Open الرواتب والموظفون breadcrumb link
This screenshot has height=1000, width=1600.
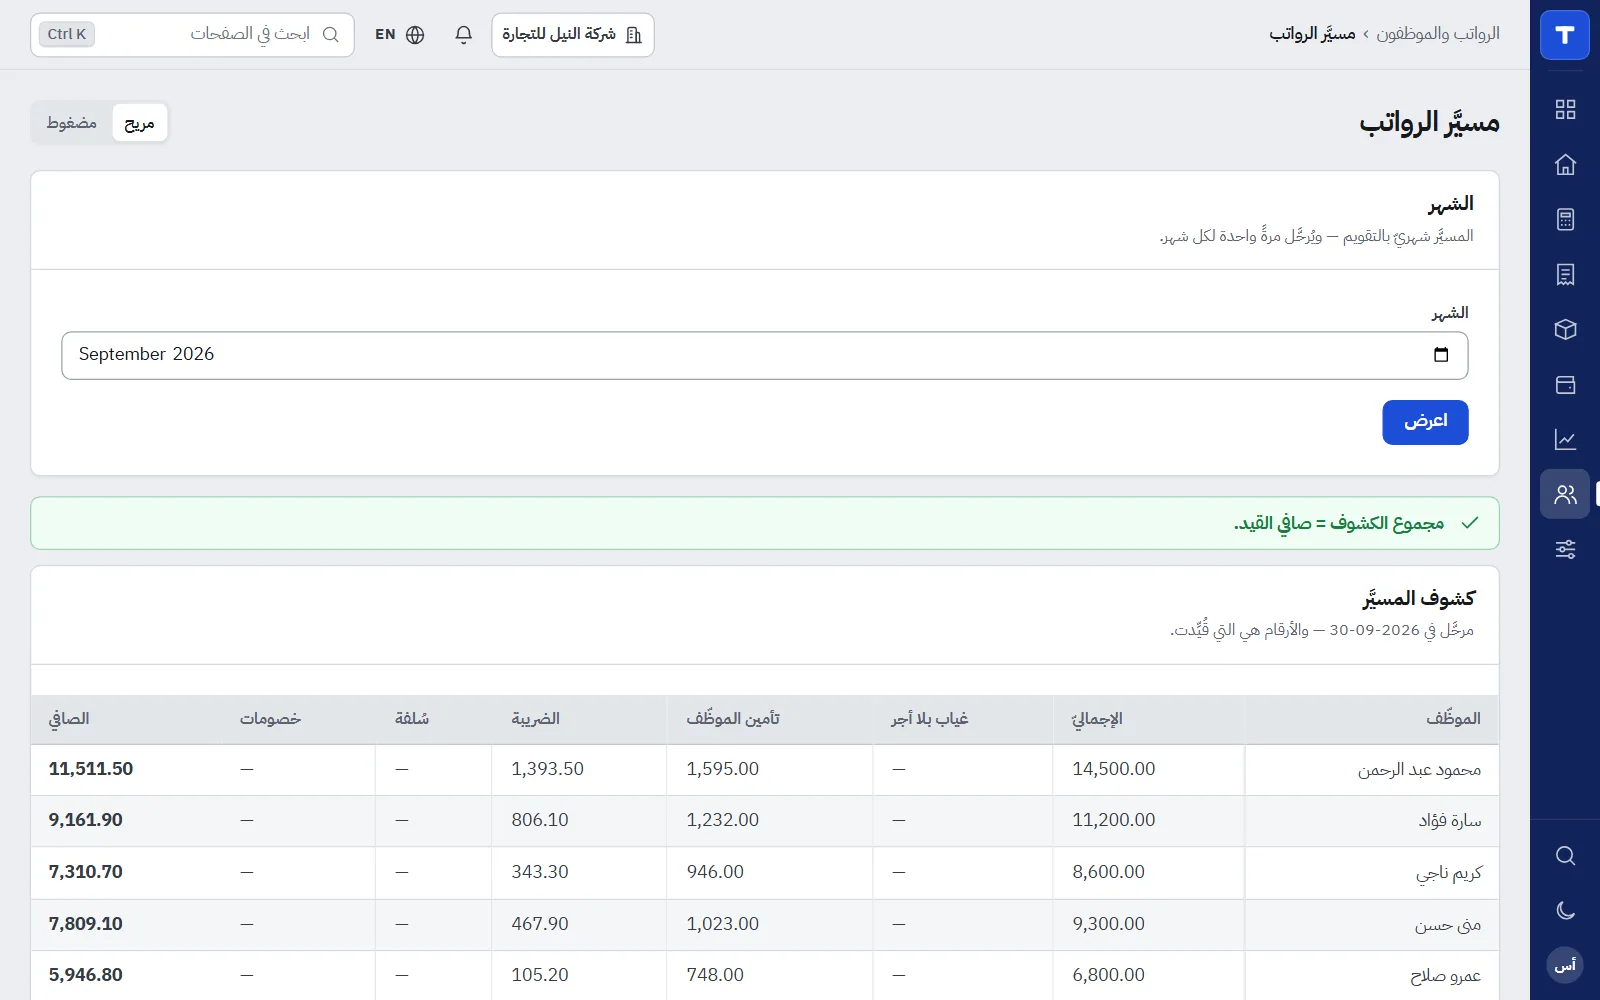click(x=1438, y=34)
